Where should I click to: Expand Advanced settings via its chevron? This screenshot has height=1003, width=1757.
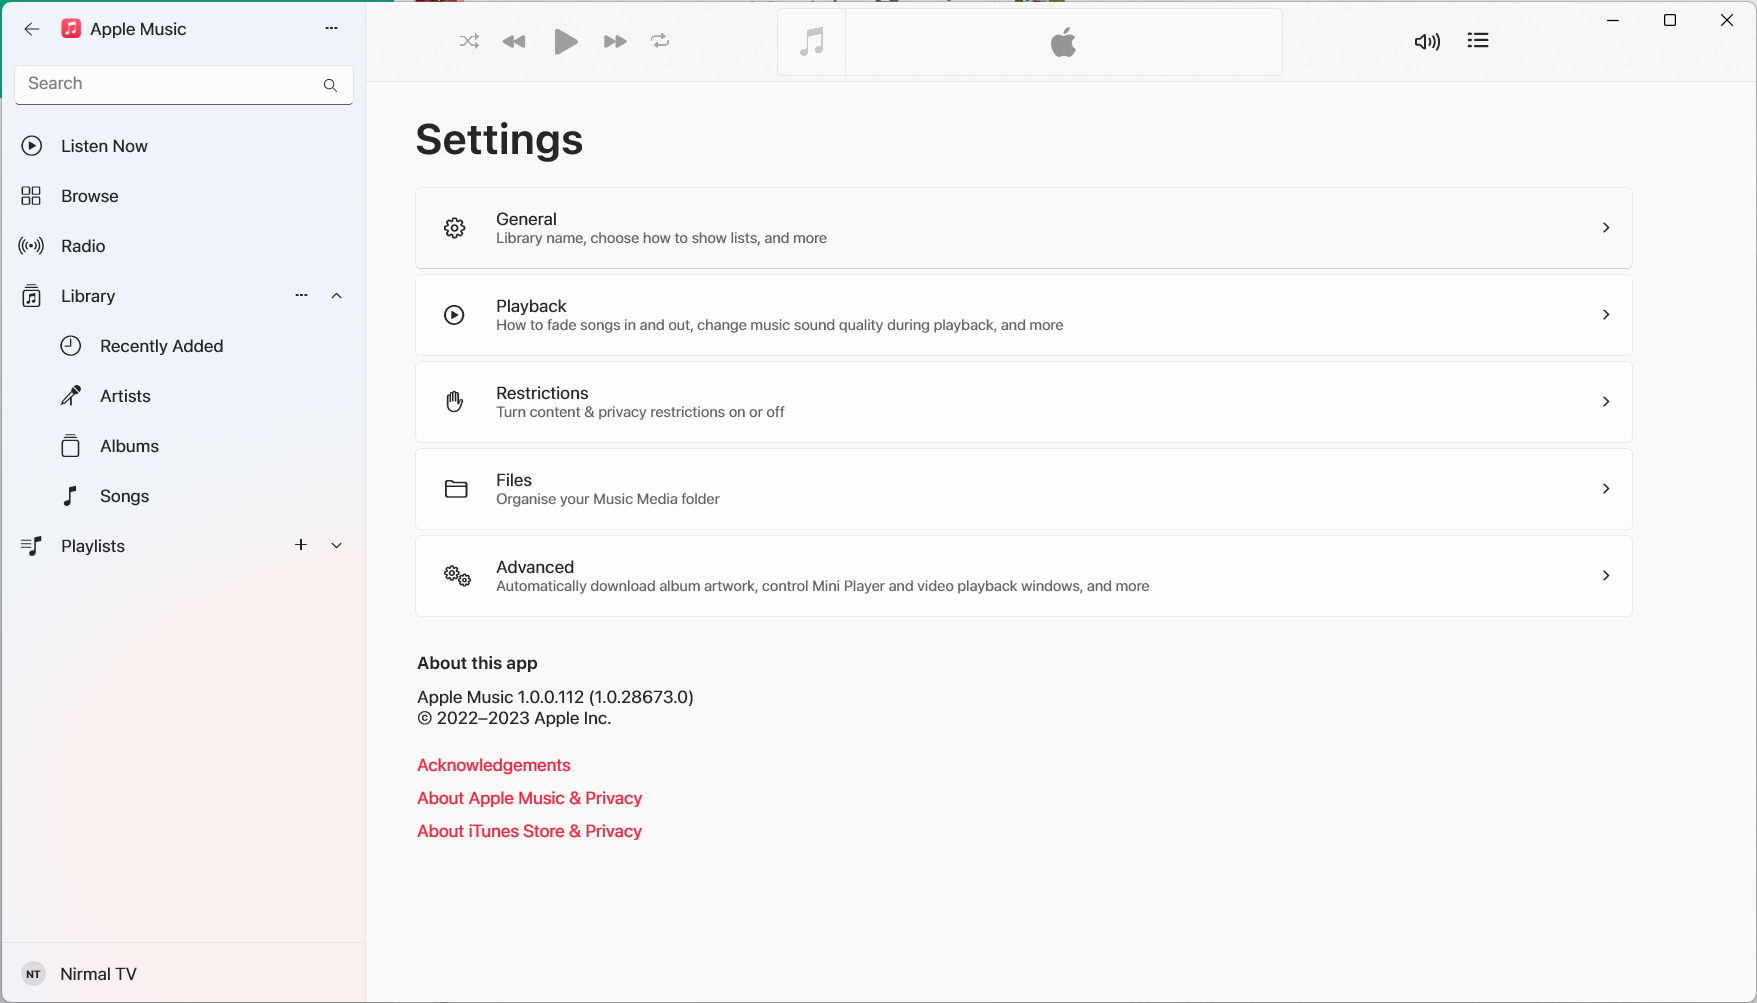[x=1606, y=576]
